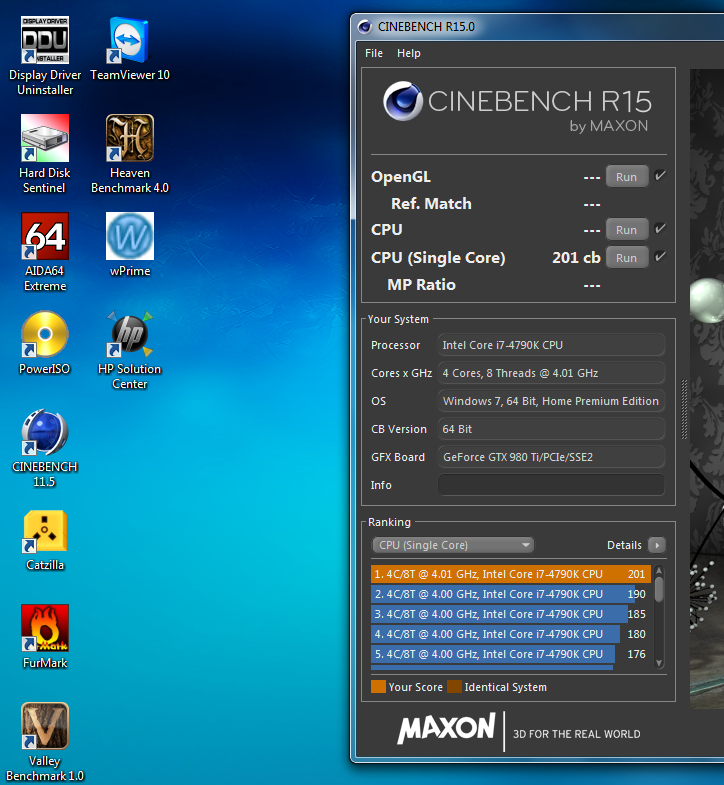Screen dimensions: 724x785
Task: Expand the ranking Details arrow button
Action: (x=657, y=545)
